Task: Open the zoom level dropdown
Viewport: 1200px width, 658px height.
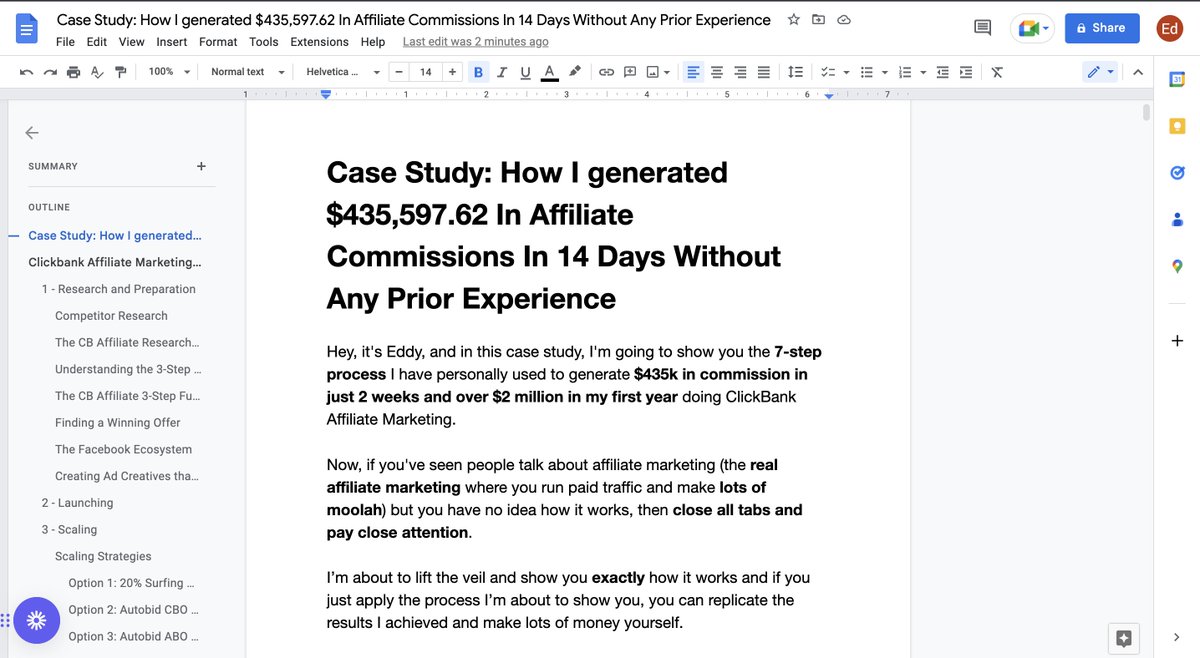Action: click(x=168, y=71)
